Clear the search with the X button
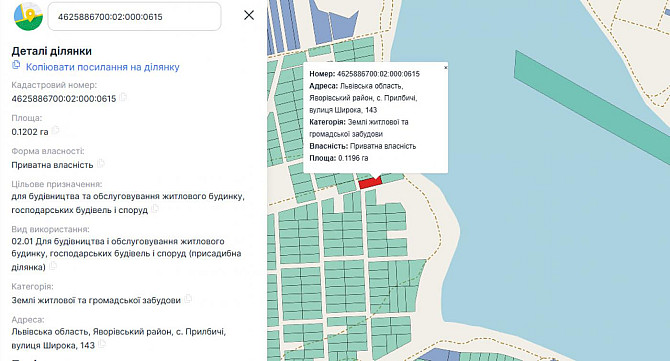This screenshot has height=361, width=670. click(x=249, y=15)
